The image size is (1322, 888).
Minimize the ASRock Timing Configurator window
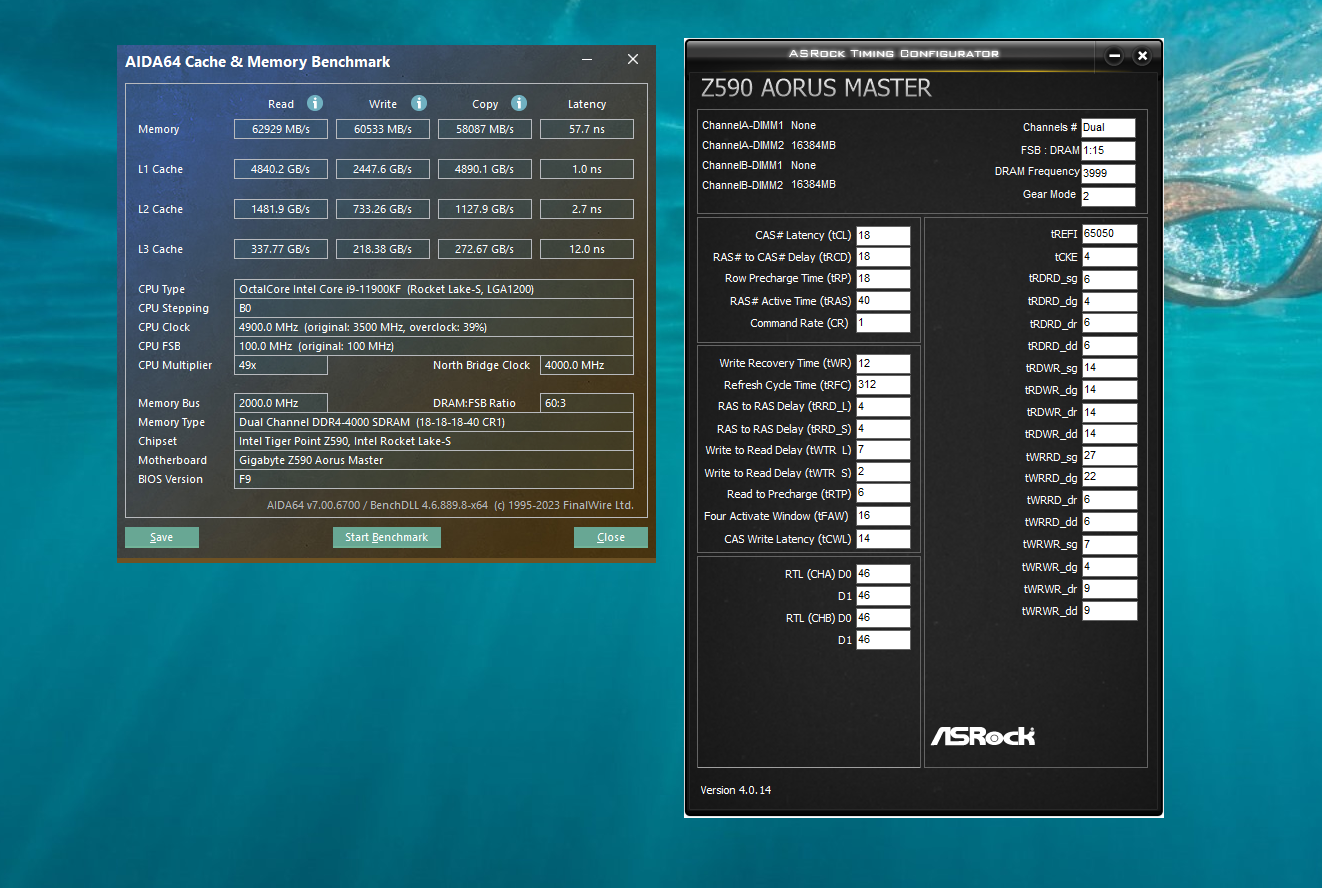(1114, 56)
